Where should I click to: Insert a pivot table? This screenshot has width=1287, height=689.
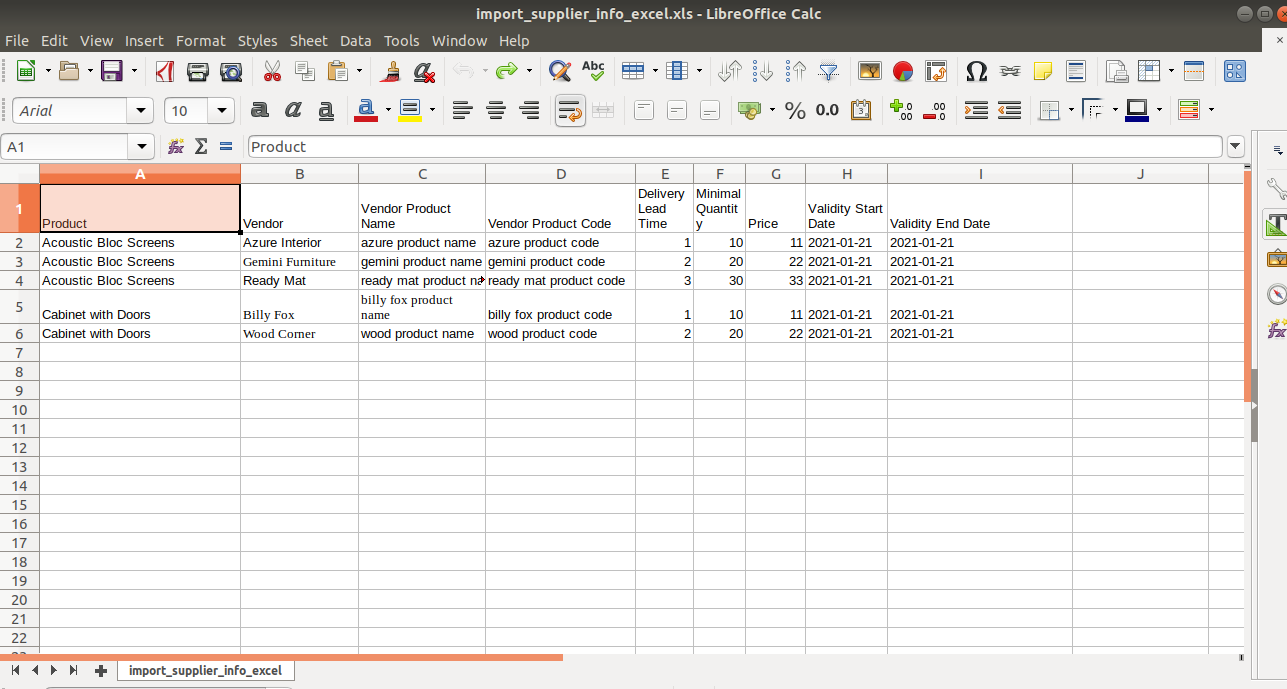(x=936, y=71)
